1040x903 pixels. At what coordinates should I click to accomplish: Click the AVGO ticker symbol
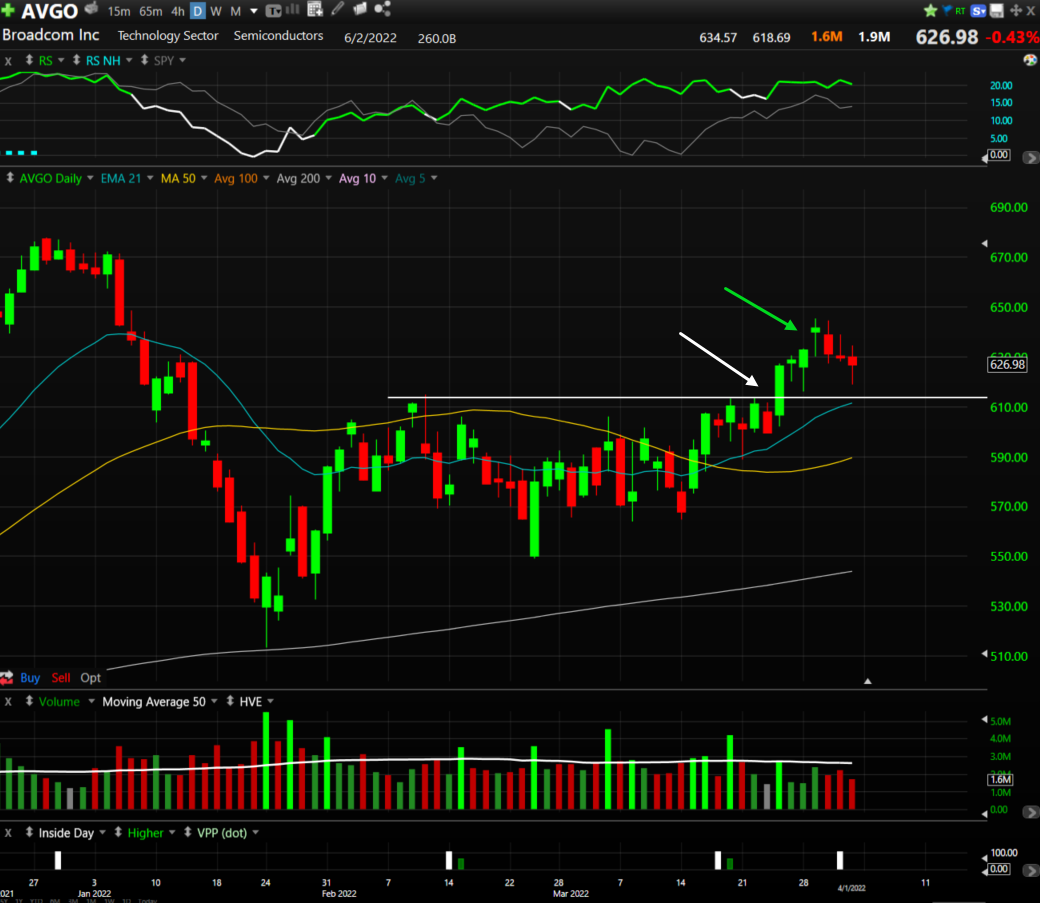50,11
